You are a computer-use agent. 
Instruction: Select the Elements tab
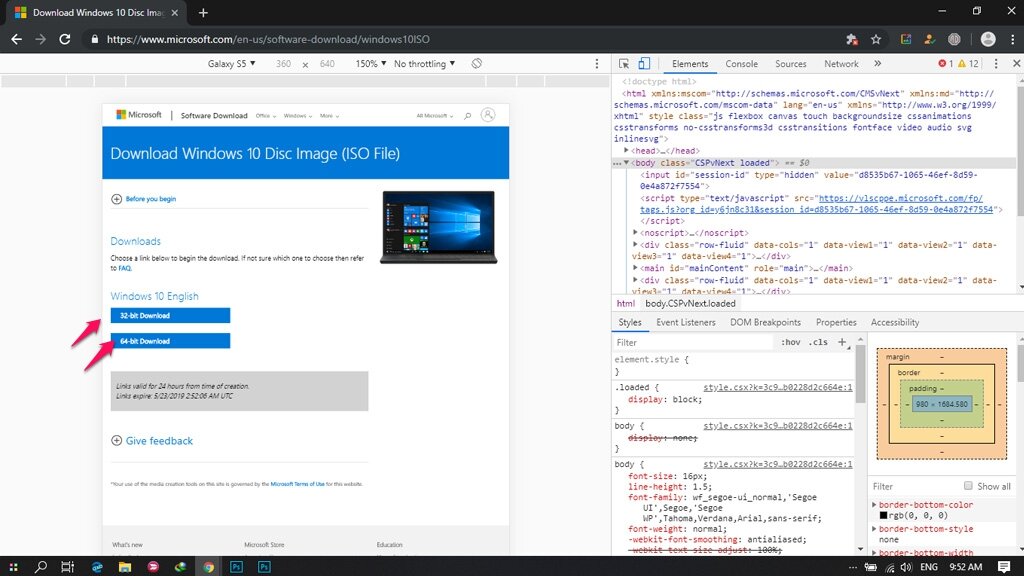[x=690, y=63]
